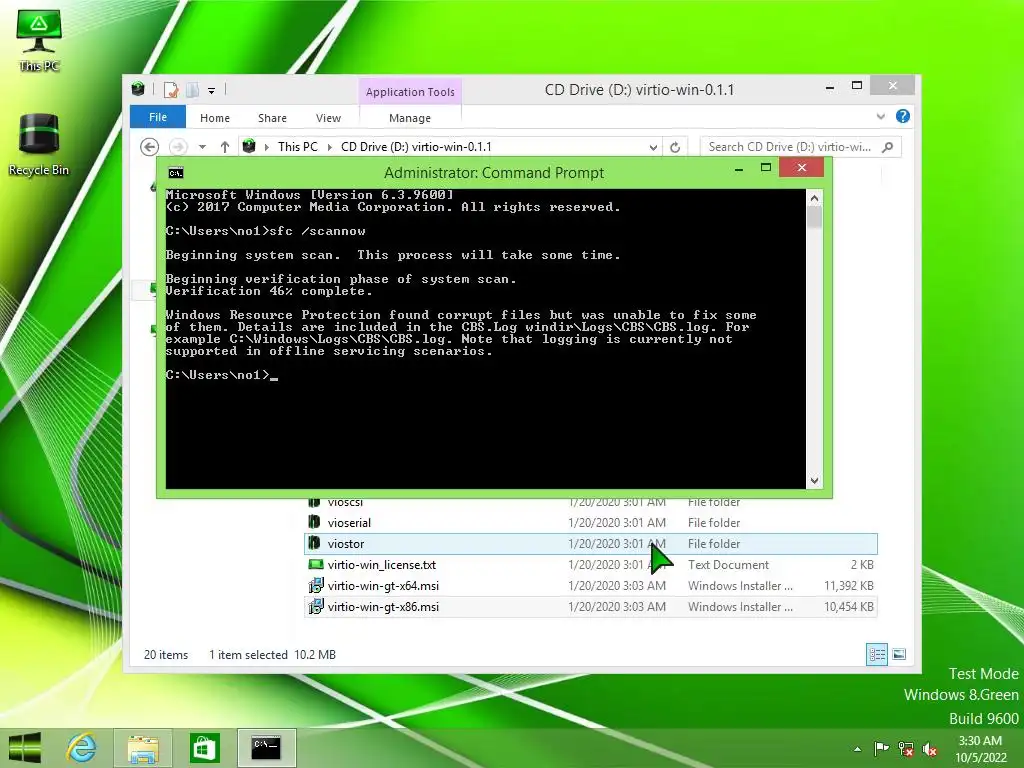
Task: Switch to Share ribbon tab
Action: pyautogui.click(x=272, y=118)
